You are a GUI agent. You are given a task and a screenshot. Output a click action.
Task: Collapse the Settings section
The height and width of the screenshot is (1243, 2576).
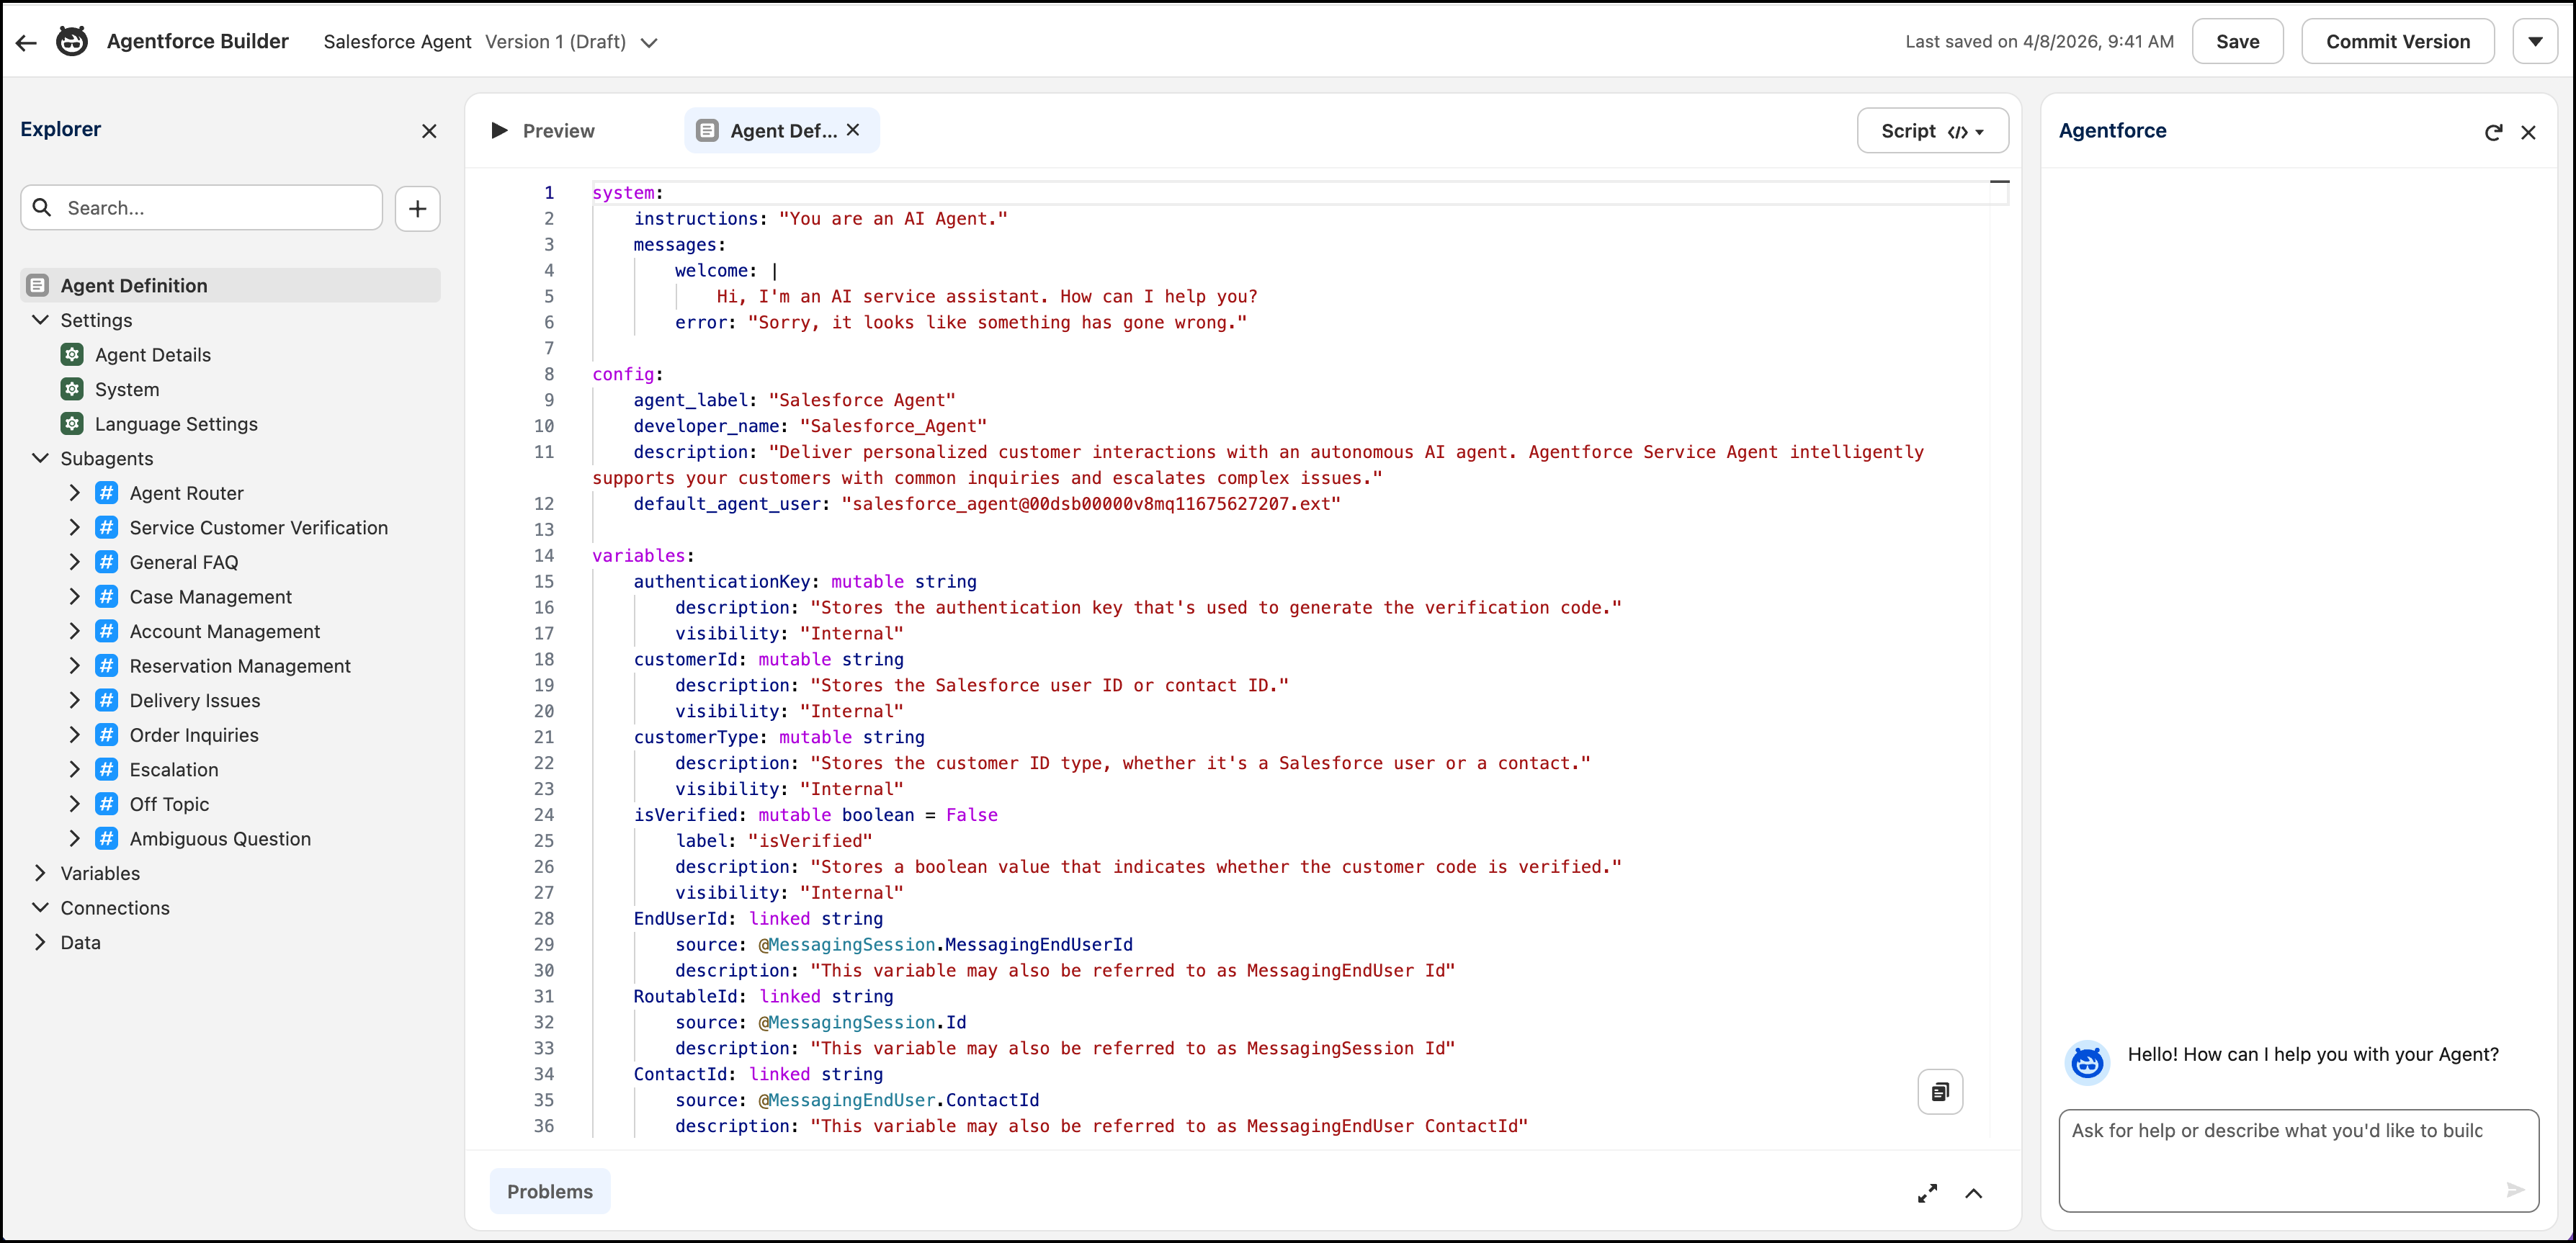[40, 320]
